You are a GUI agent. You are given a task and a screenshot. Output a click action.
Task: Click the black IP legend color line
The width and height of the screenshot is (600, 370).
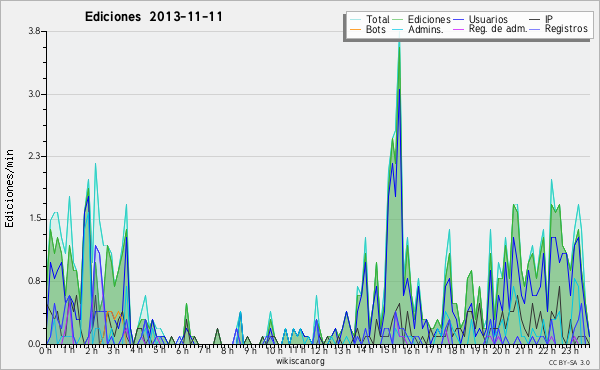pyautogui.click(x=535, y=20)
